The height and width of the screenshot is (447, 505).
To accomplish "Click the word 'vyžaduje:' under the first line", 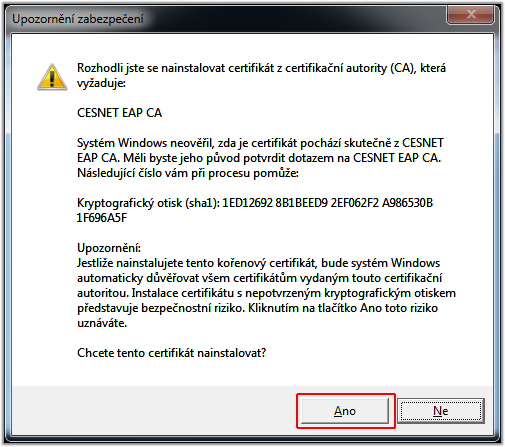I will pos(101,83).
